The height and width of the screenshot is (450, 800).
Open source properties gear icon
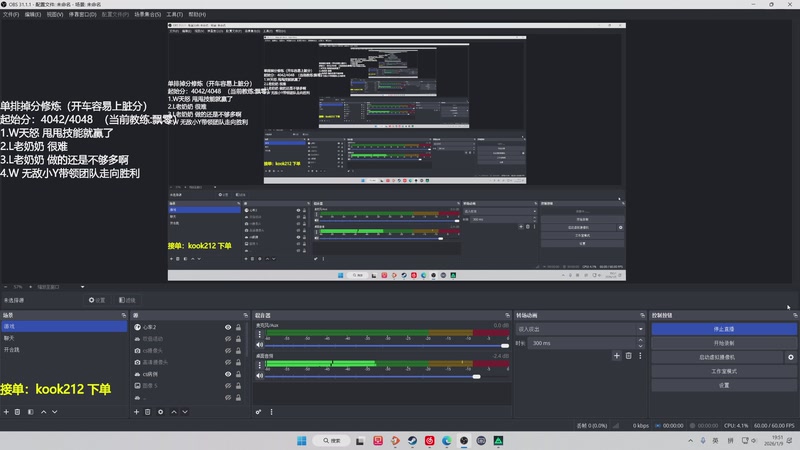(x=160, y=412)
